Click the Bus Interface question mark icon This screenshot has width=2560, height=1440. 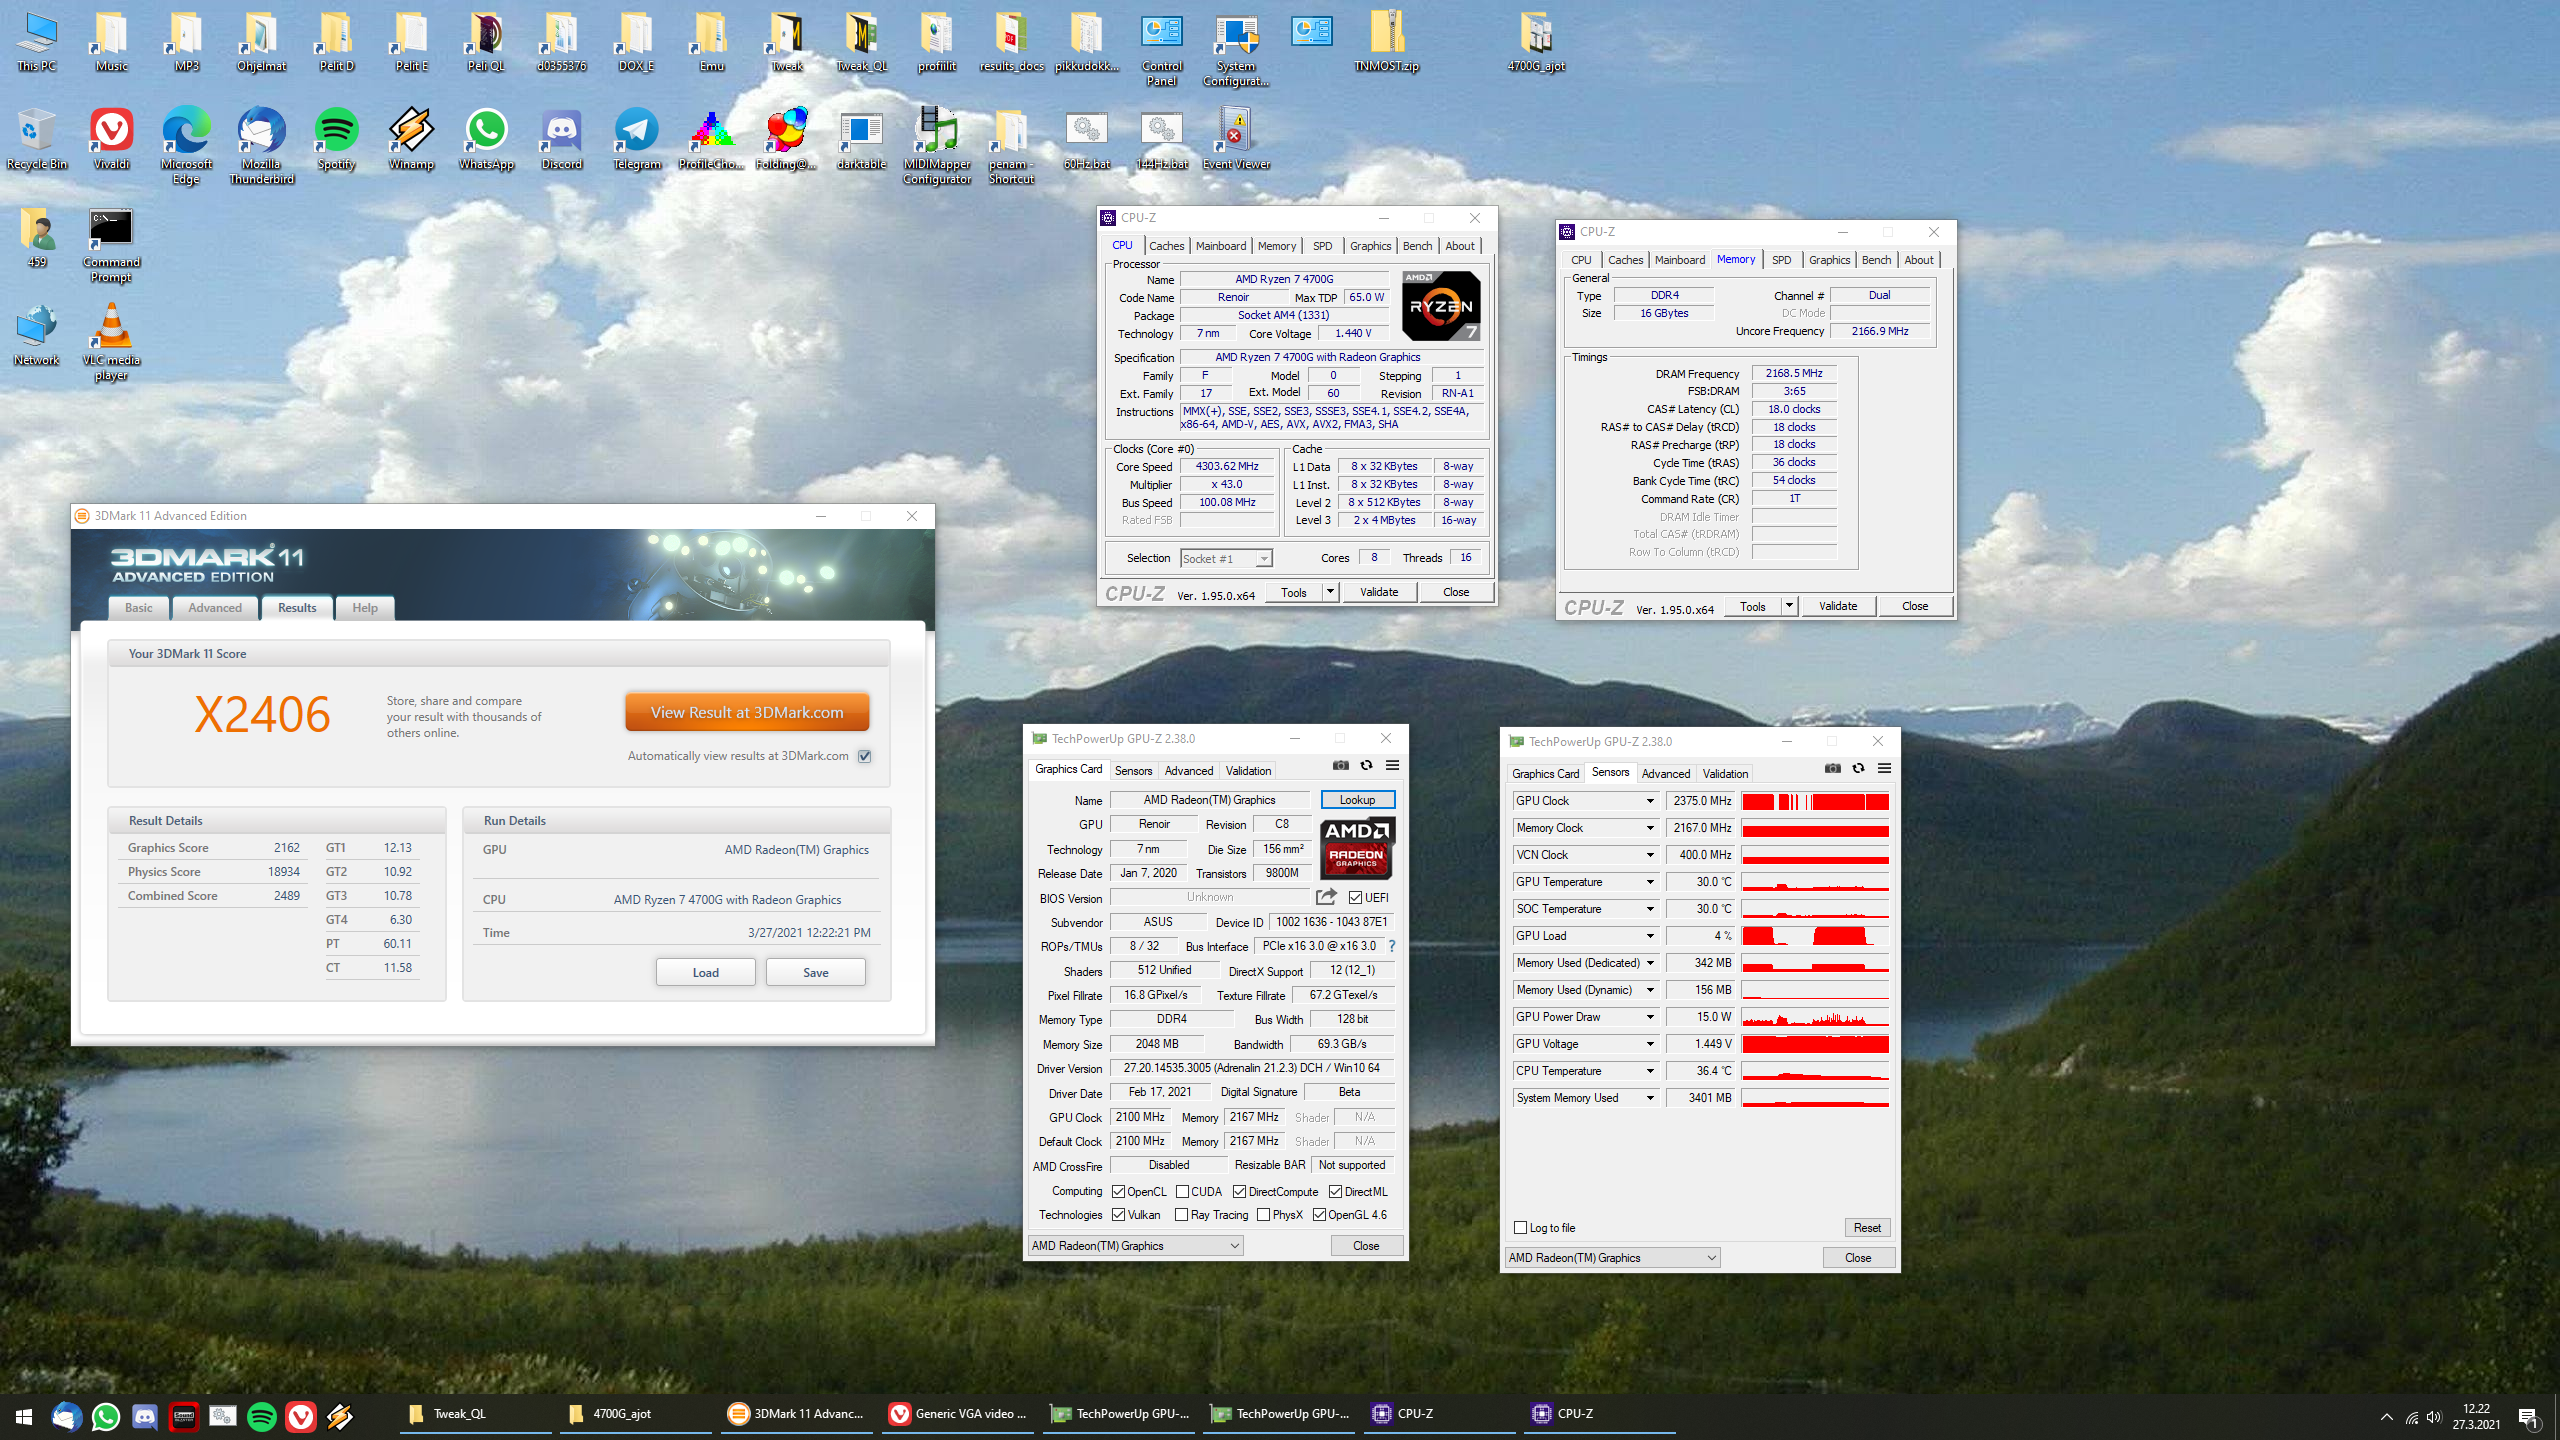1391,946
